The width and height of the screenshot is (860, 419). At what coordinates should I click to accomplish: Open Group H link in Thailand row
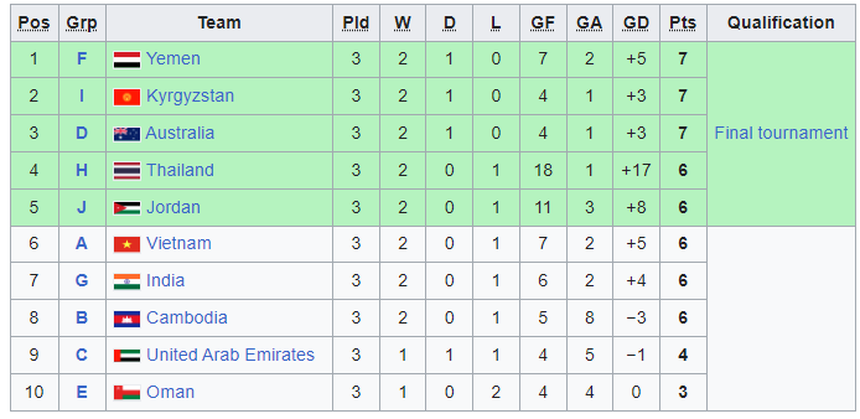[82, 170]
